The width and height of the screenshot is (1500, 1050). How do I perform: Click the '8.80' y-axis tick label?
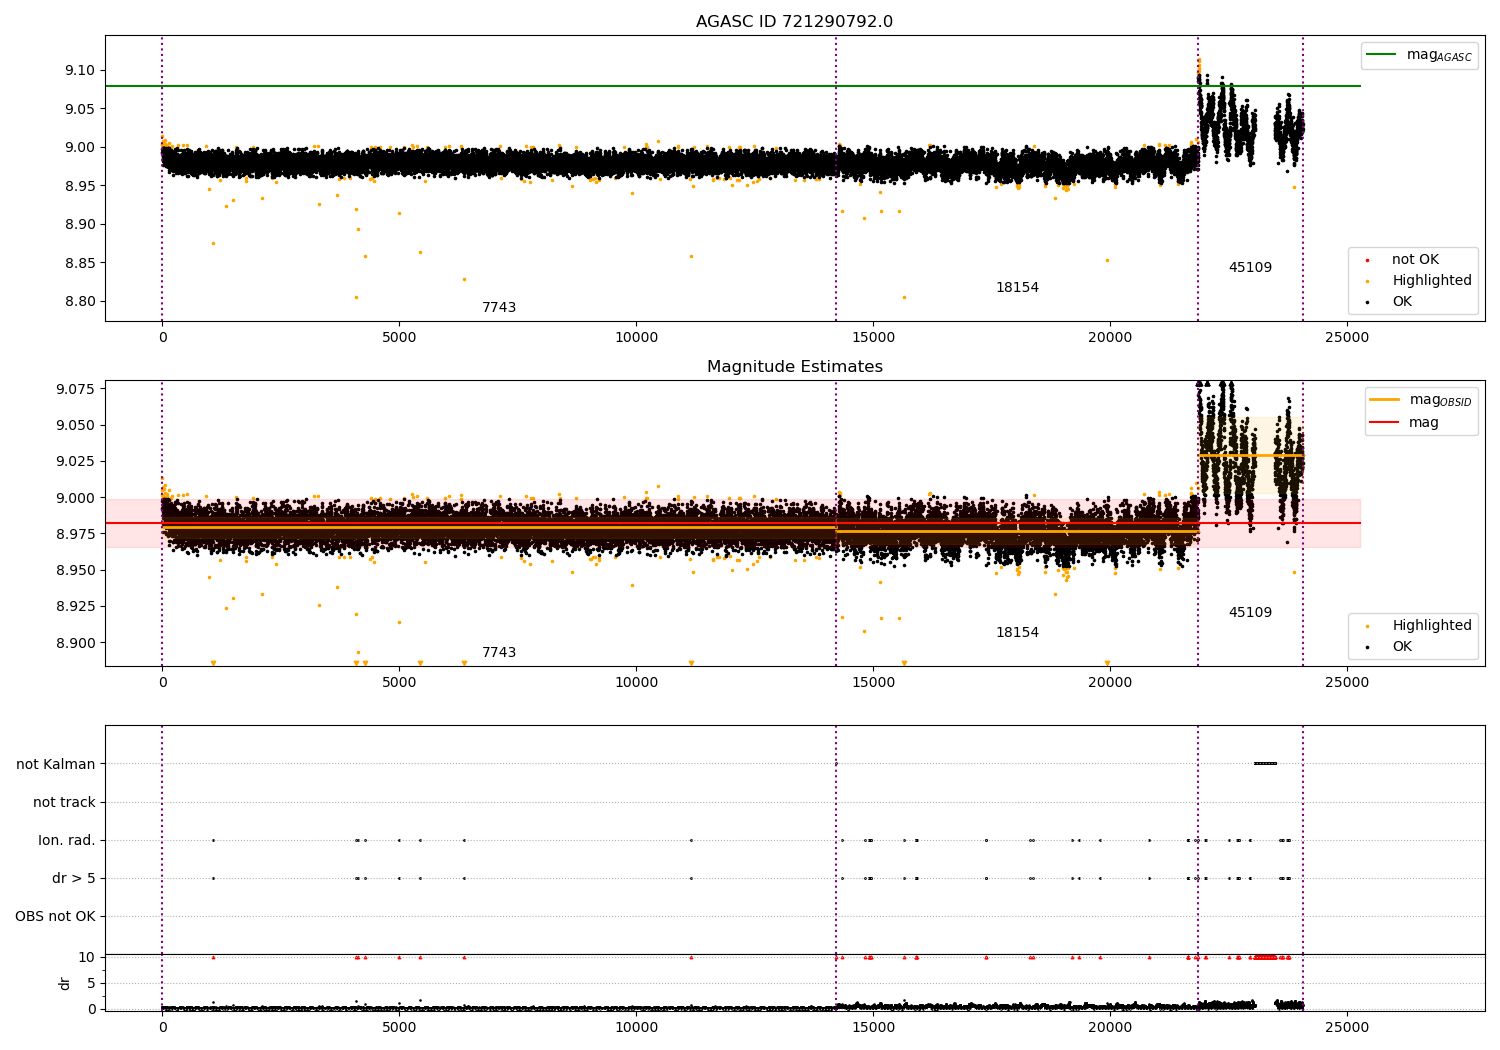tap(82, 302)
